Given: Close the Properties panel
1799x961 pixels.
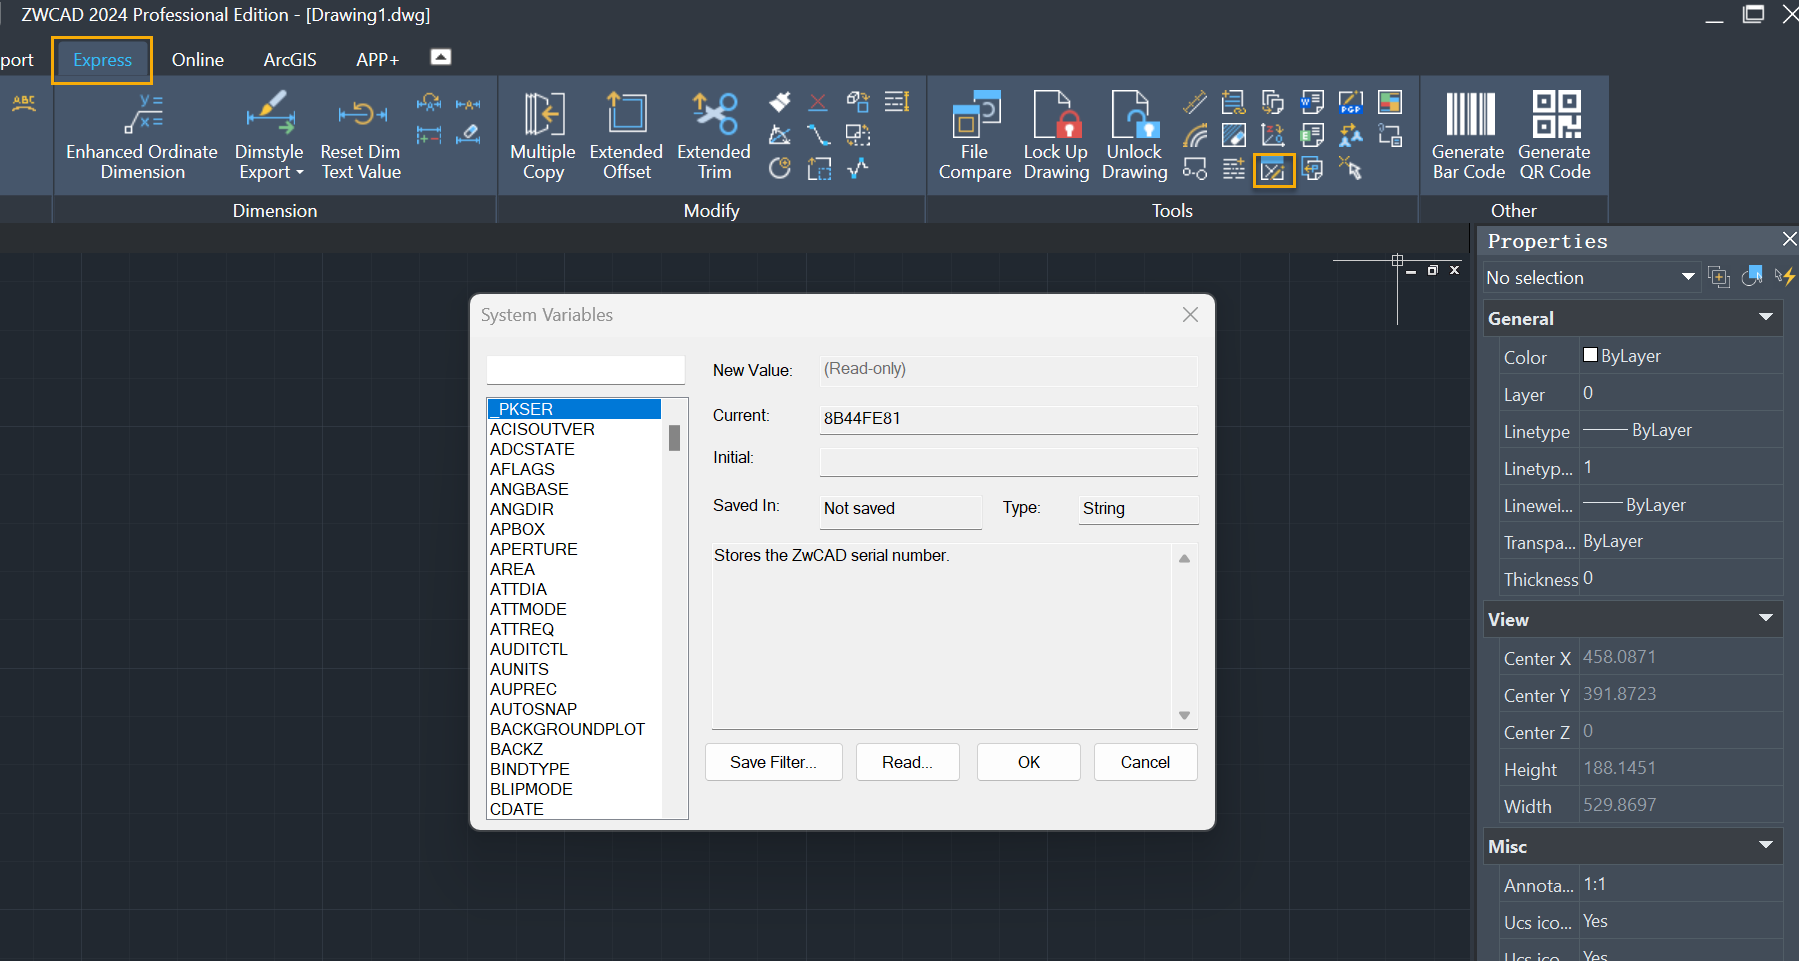Looking at the screenshot, I should (x=1789, y=239).
